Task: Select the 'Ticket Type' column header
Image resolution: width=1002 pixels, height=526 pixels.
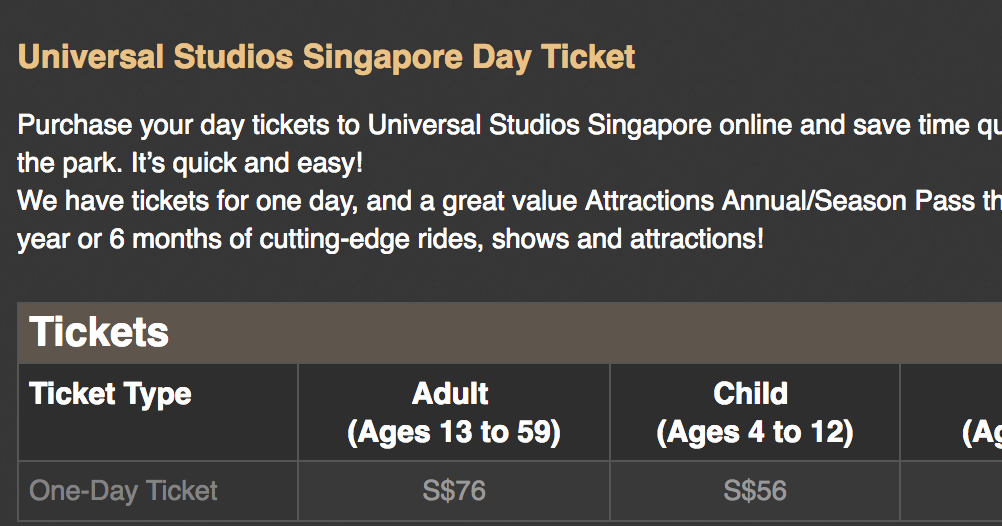Action: pos(110,394)
